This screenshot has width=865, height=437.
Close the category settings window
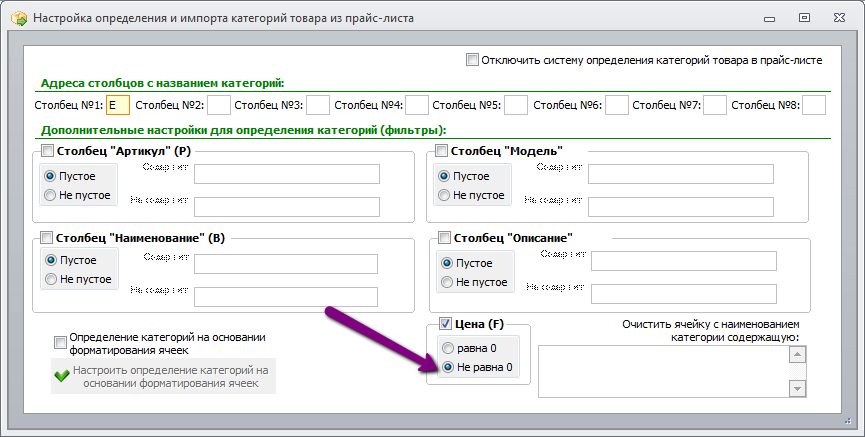(840, 18)
